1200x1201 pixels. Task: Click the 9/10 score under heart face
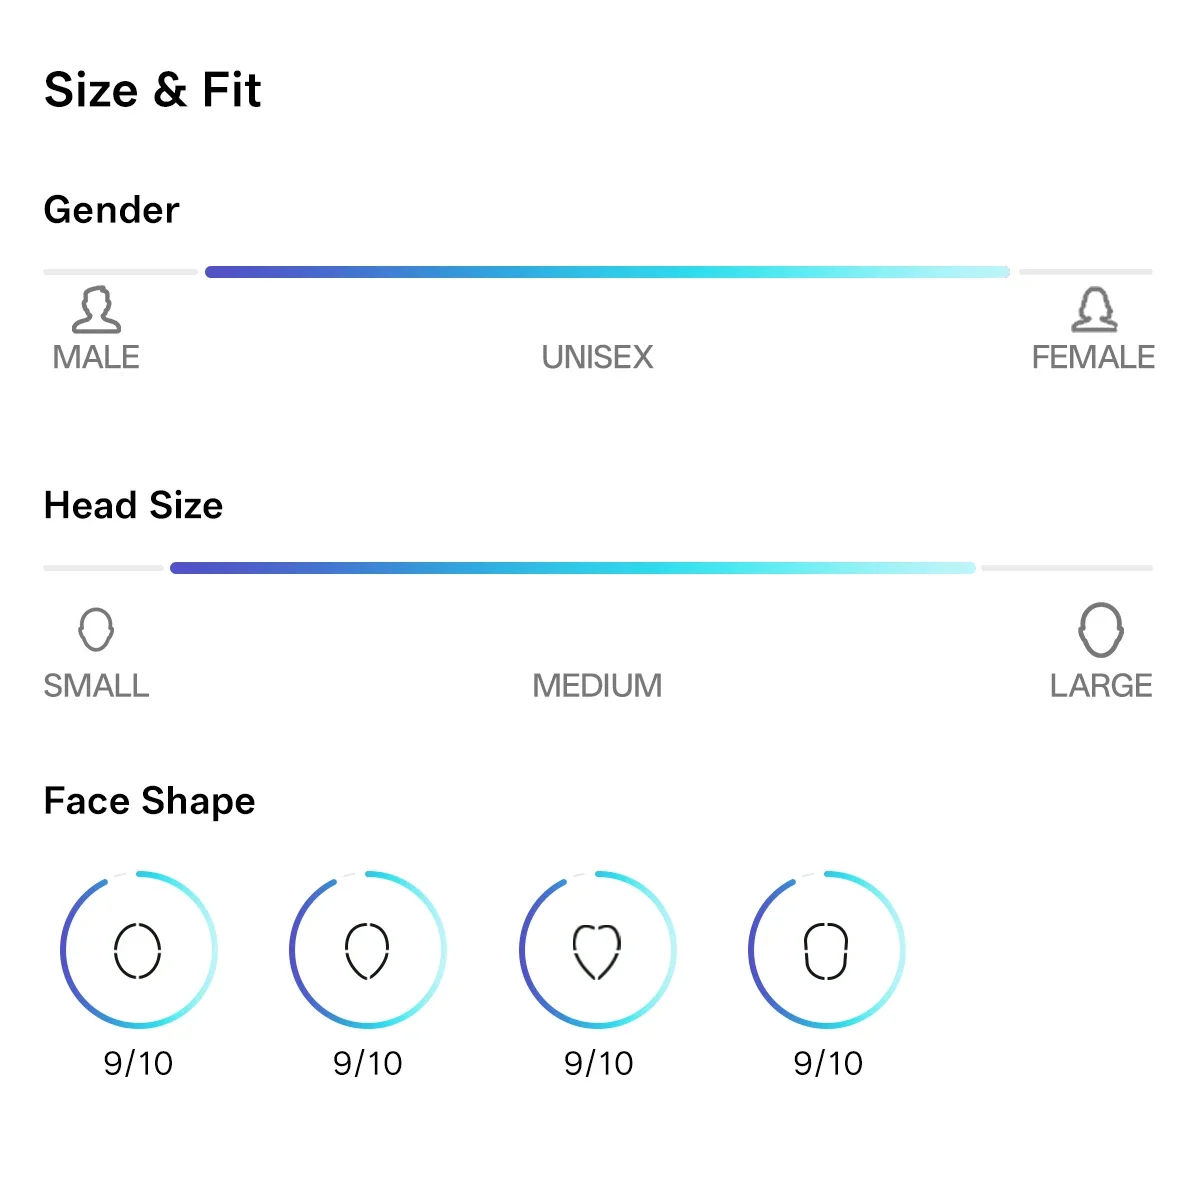click(598, 1063)
